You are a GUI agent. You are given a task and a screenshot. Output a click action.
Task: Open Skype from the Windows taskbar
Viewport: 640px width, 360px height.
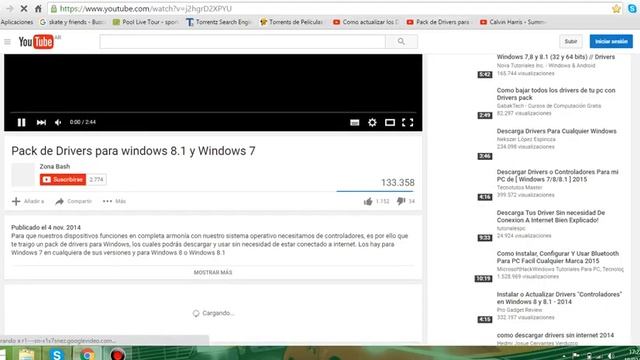tap(57, 354)
